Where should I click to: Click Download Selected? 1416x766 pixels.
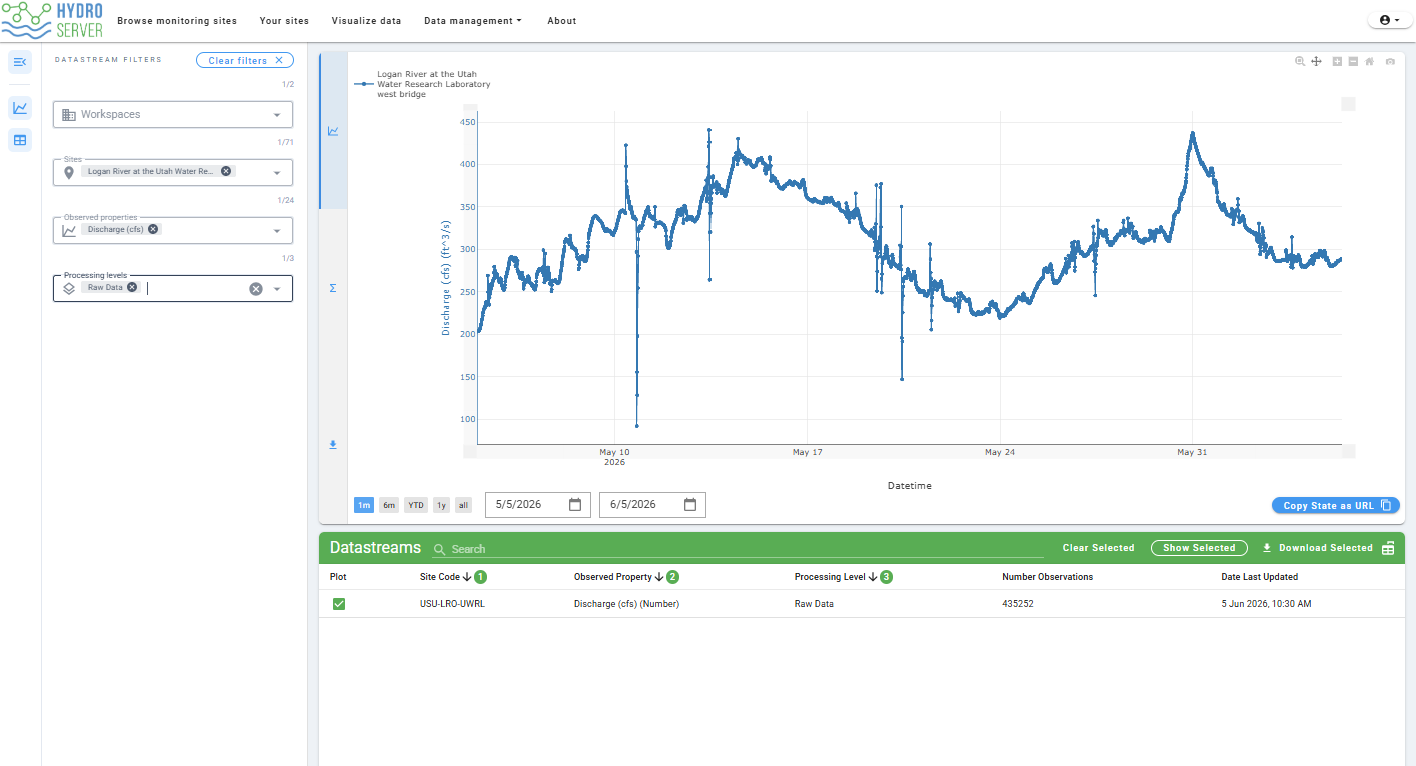click(1317, 548)
